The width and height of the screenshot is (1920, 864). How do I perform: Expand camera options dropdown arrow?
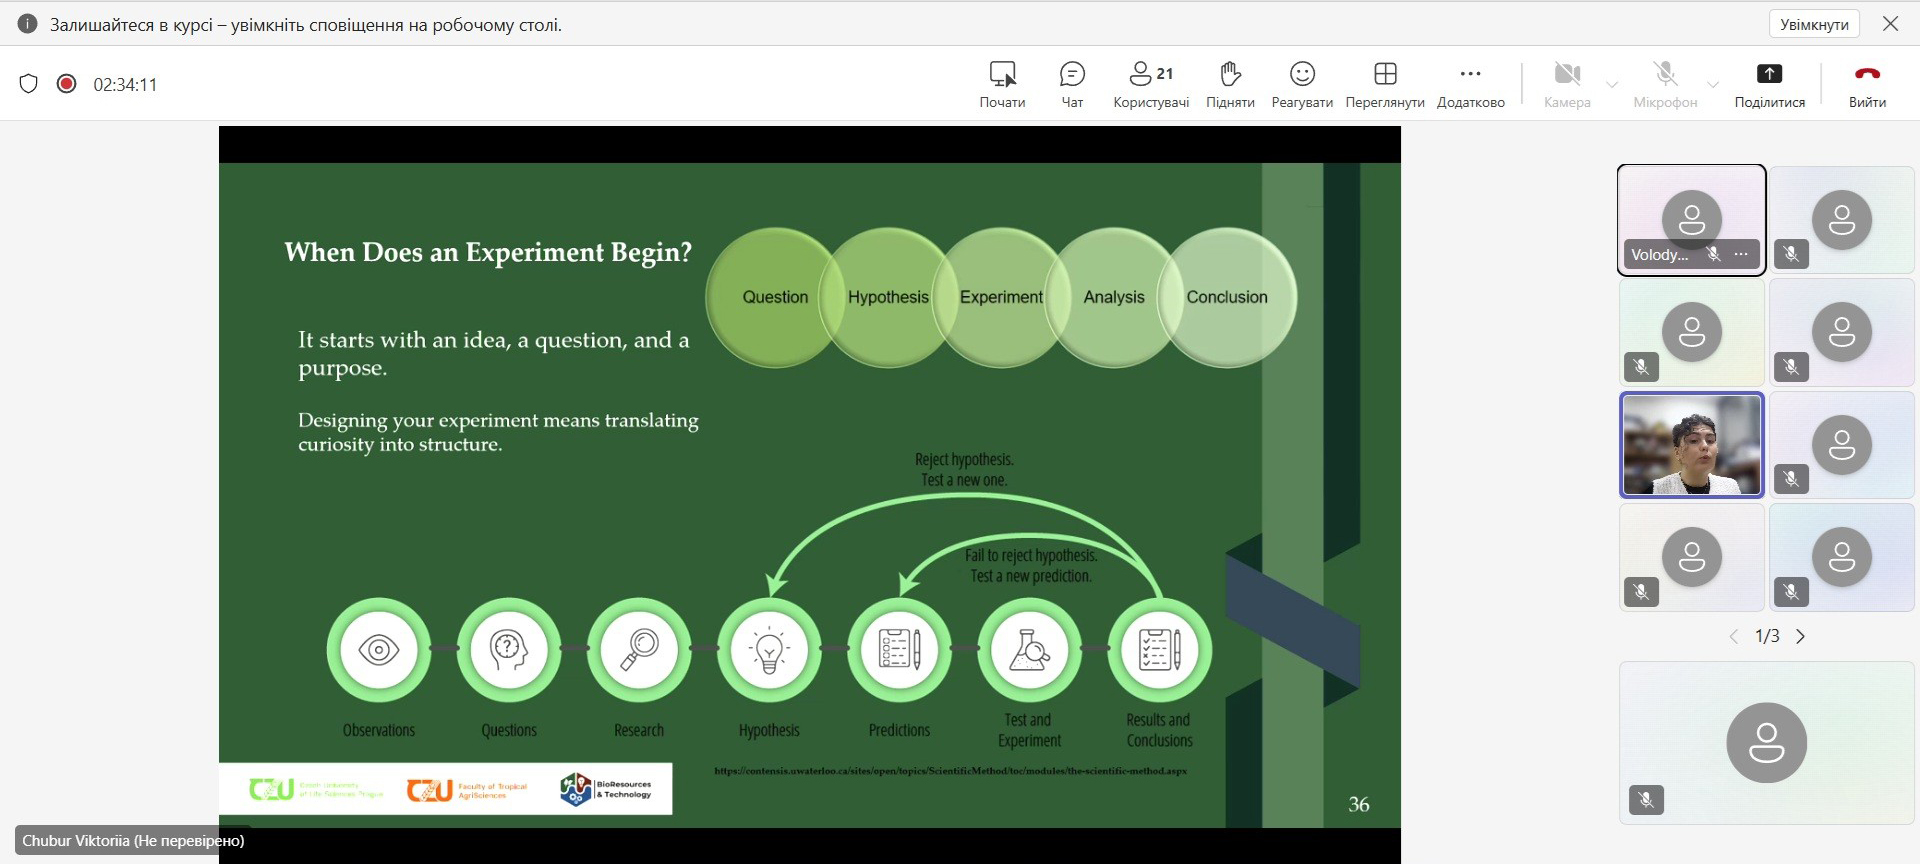[1612, 85]
